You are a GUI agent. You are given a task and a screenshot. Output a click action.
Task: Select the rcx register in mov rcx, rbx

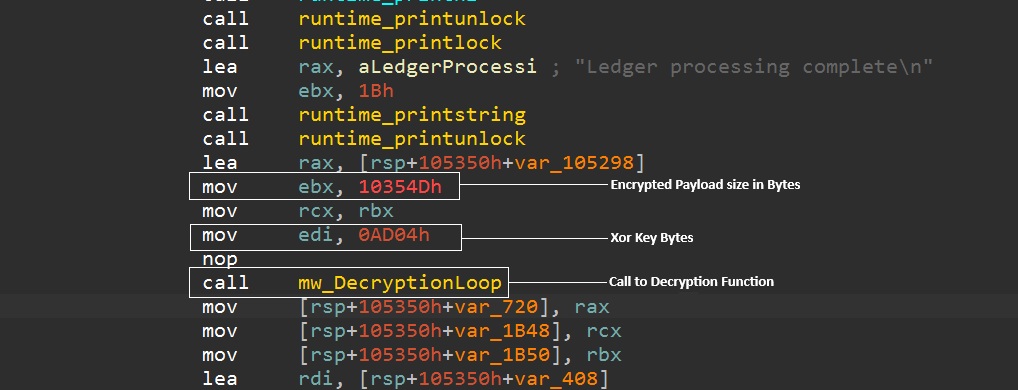point(316,211)
